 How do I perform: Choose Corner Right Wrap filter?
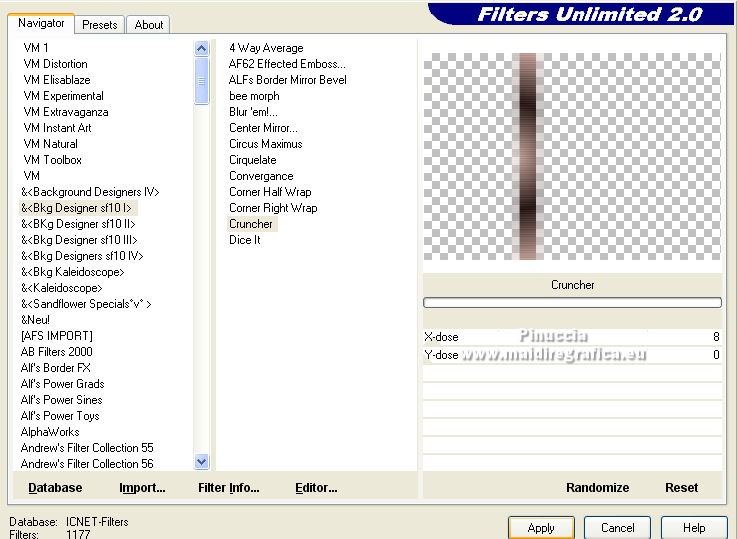(x=273, y=208)
